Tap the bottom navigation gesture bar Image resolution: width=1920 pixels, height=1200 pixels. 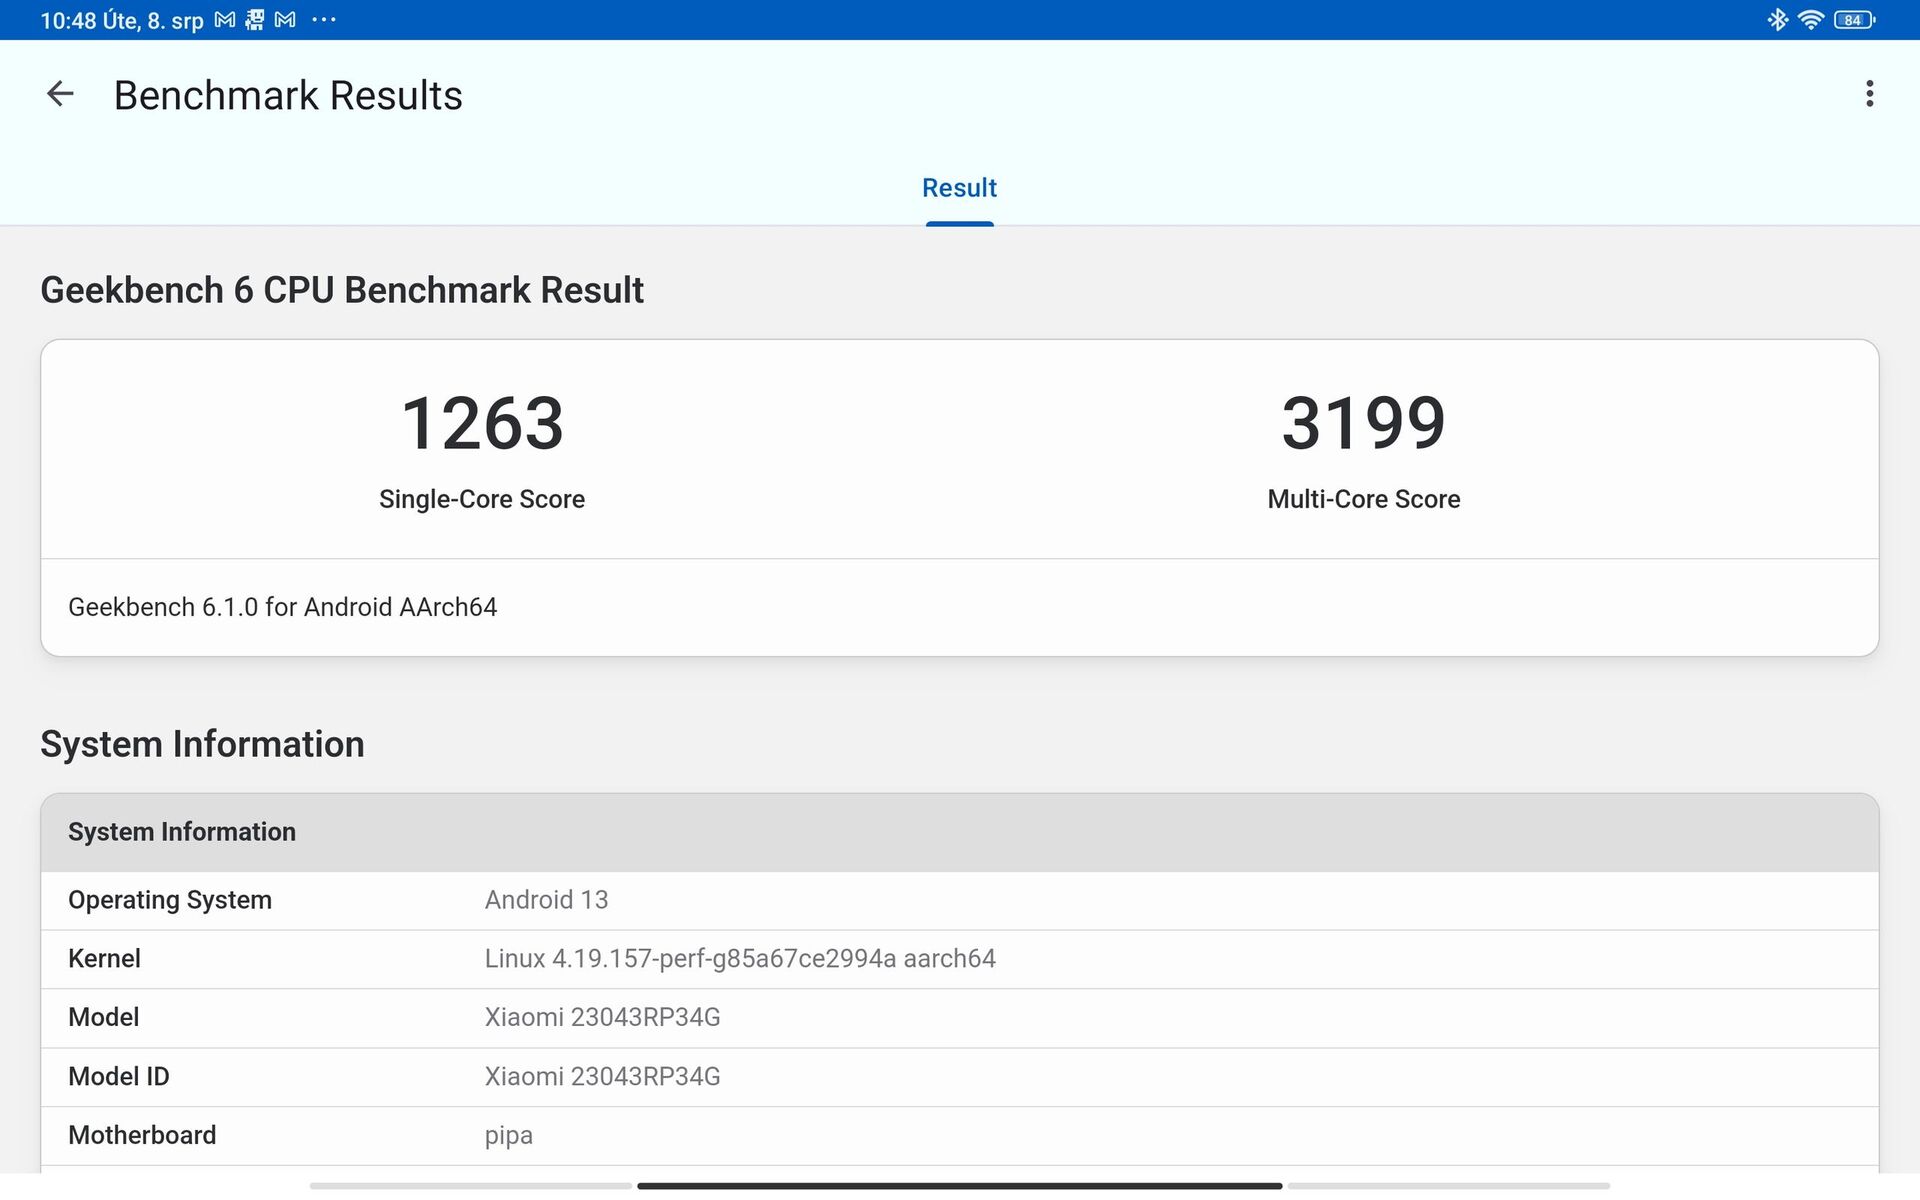tap(959, 1186)
